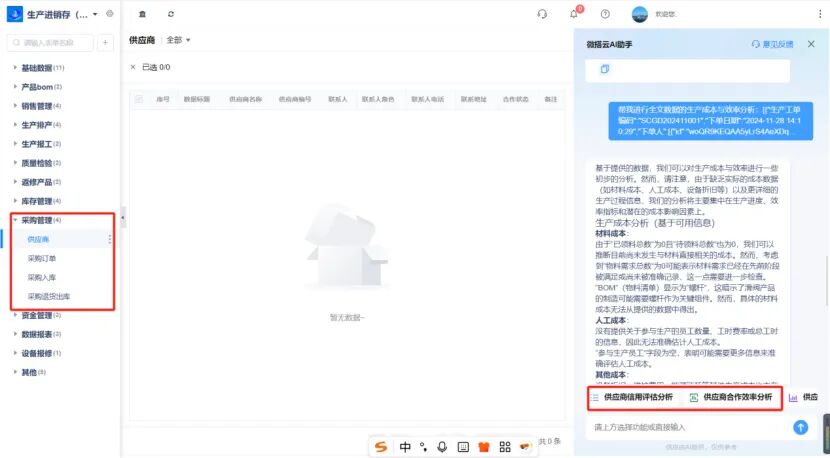Collapse the 采购管理 group
830x458 pixels.
[x=15, y=220]
